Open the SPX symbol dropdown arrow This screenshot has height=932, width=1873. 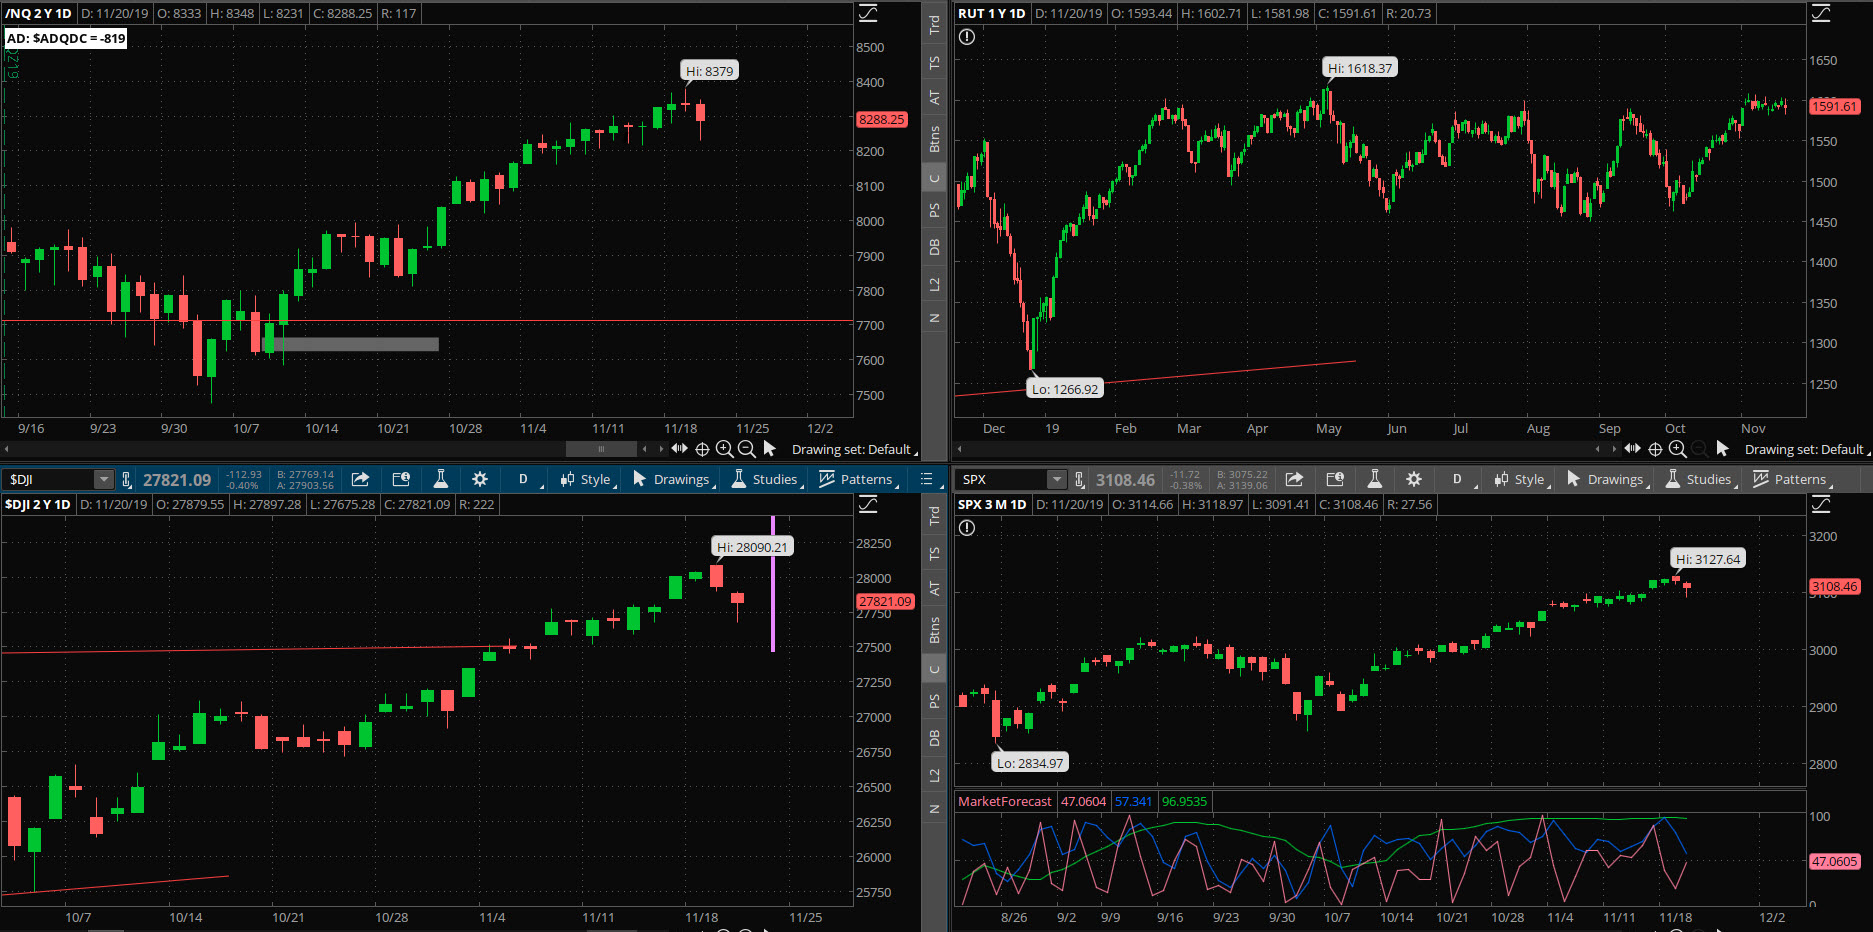[x=1056, y=479]
